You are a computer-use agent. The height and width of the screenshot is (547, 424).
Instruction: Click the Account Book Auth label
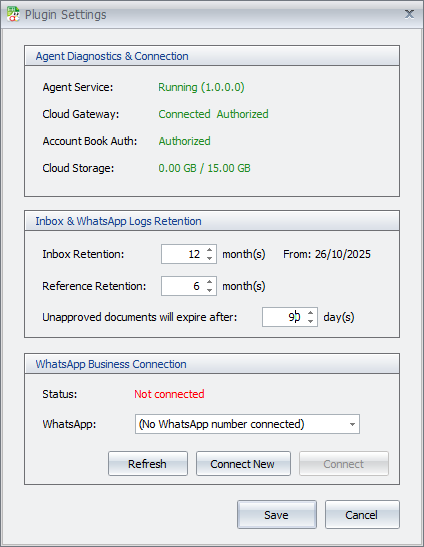click(90, 141)
